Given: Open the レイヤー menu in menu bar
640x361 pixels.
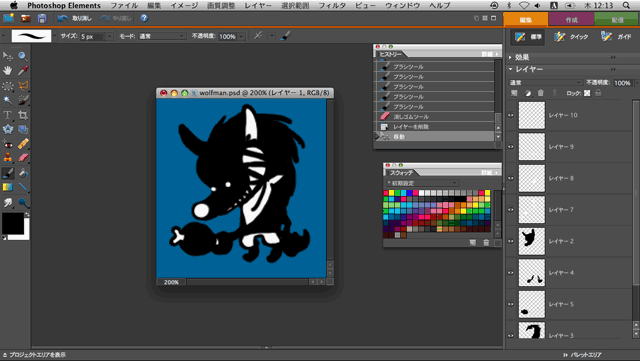Looking at the screenshot, I should pyautogui.click(x=258, y=5).
